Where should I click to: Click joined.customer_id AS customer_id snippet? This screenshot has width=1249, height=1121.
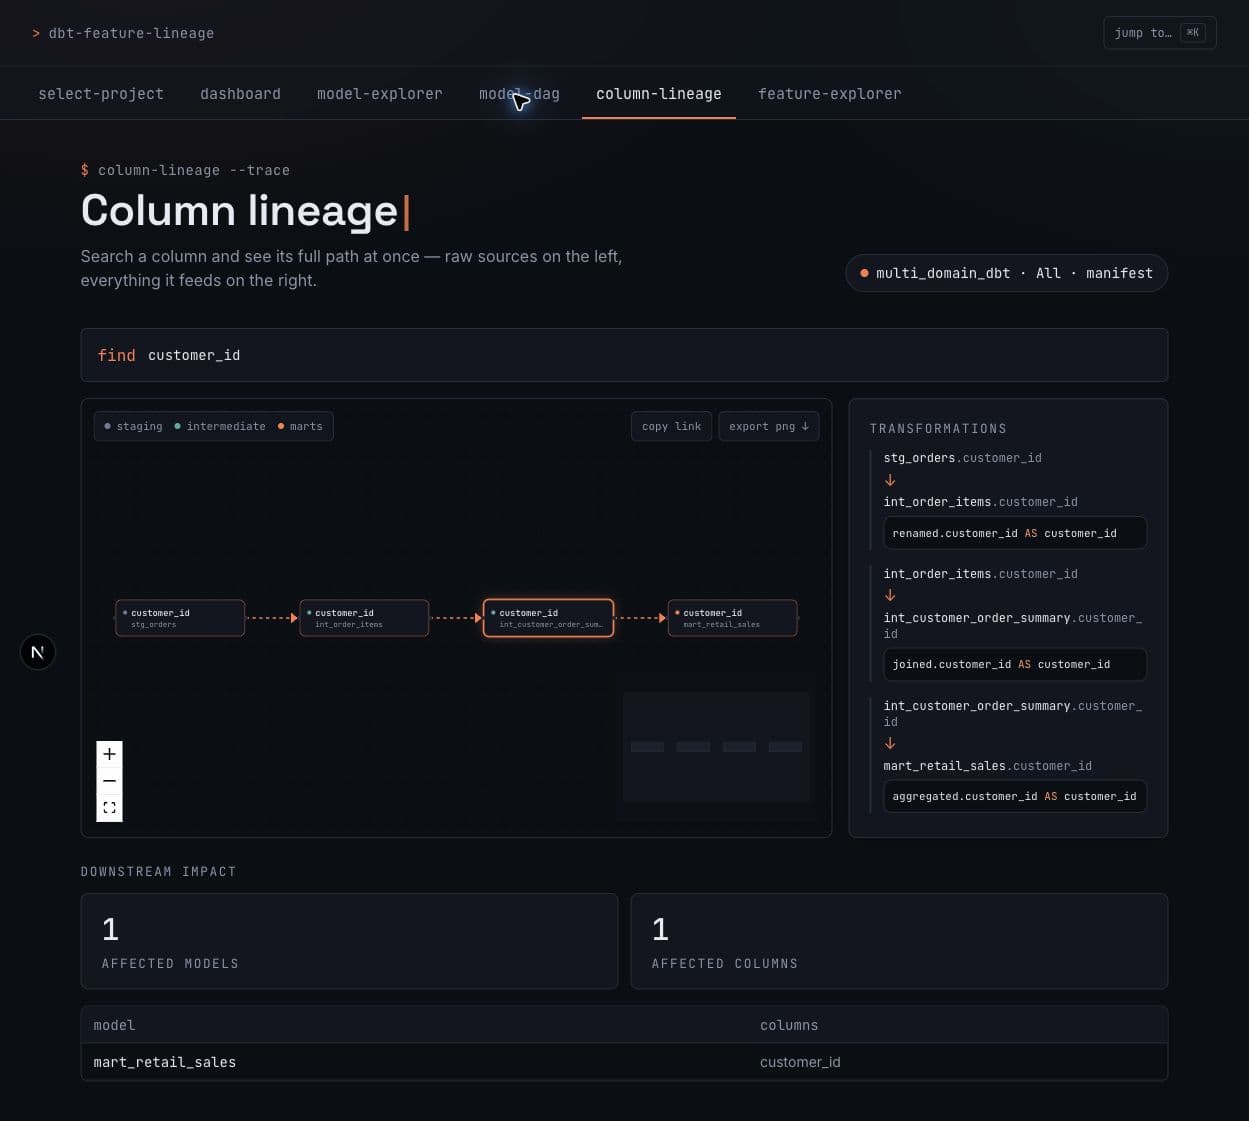tap(1014, 664)
